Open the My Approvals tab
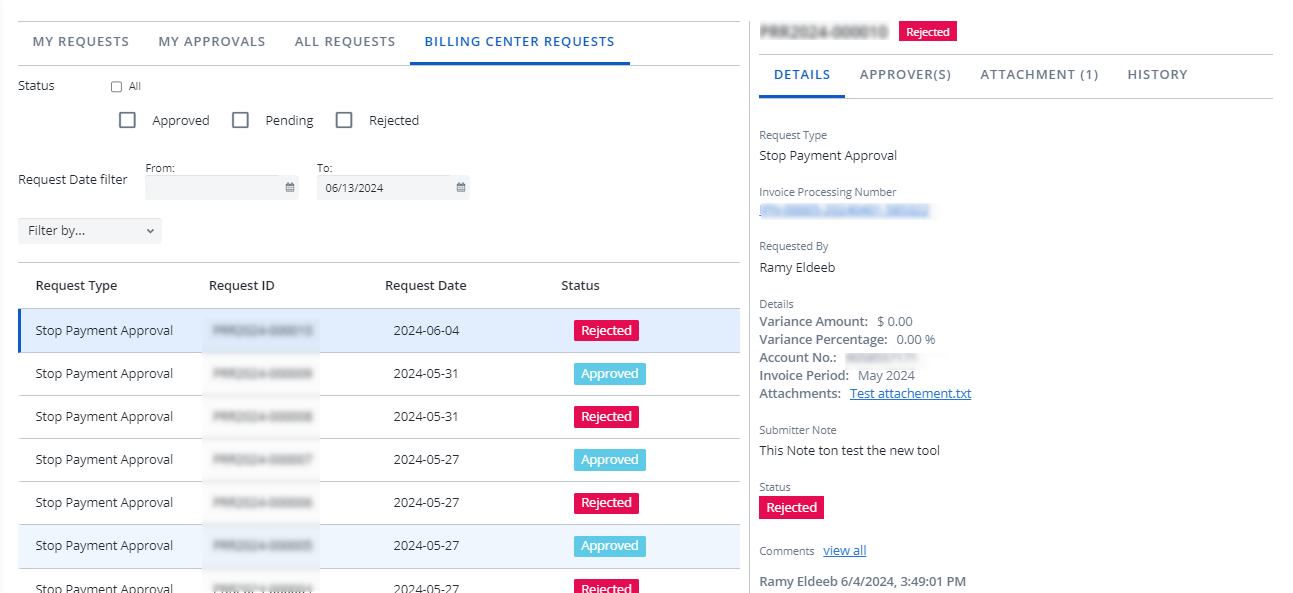 (x=212, y=42)
